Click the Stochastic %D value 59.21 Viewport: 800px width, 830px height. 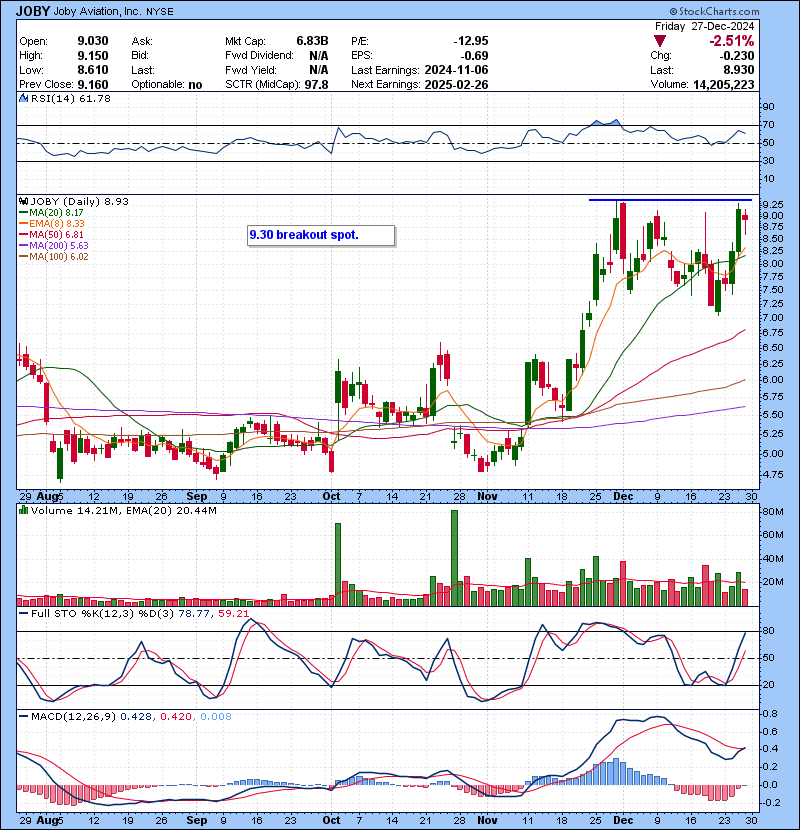click(x=233, y=614)
